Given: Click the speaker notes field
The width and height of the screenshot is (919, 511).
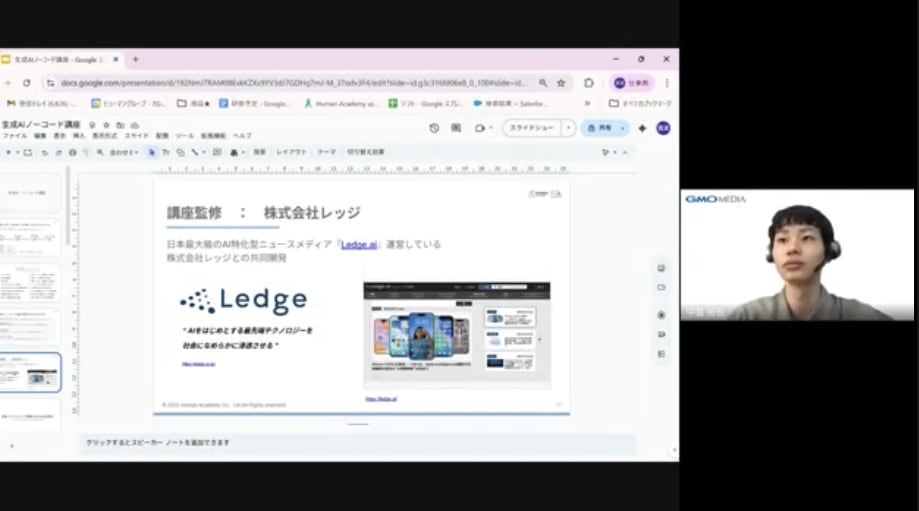Looking at the screenshot, I should [358, 443].
